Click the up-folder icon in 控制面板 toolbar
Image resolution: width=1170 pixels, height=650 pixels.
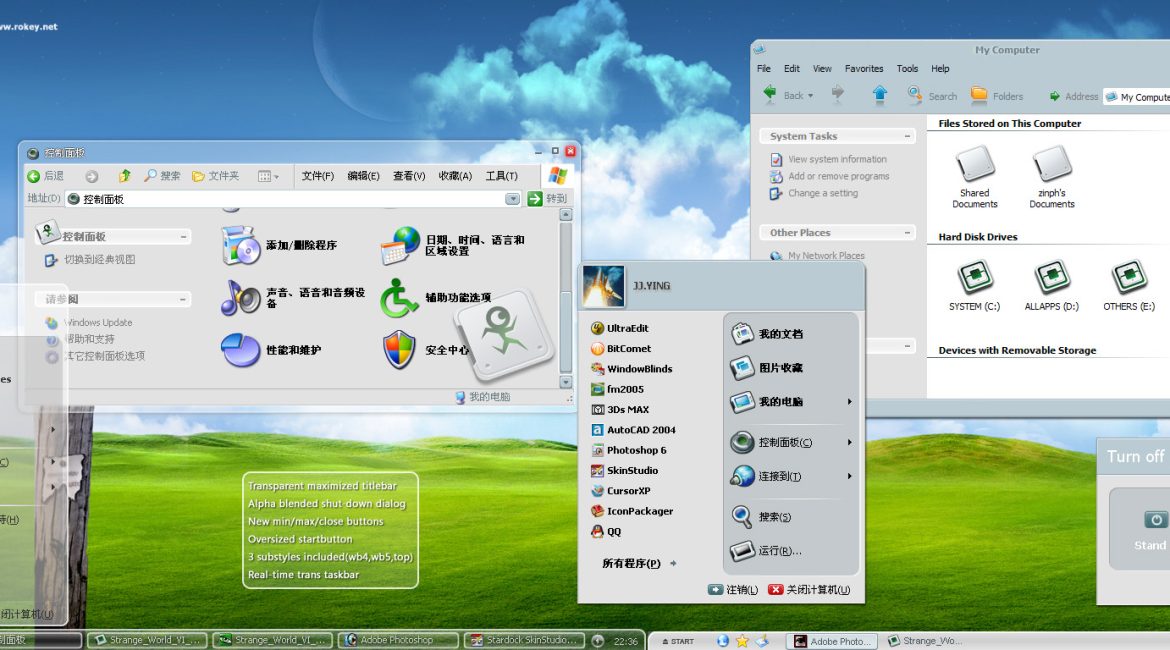pyautogui.click(x=125, y=176)
